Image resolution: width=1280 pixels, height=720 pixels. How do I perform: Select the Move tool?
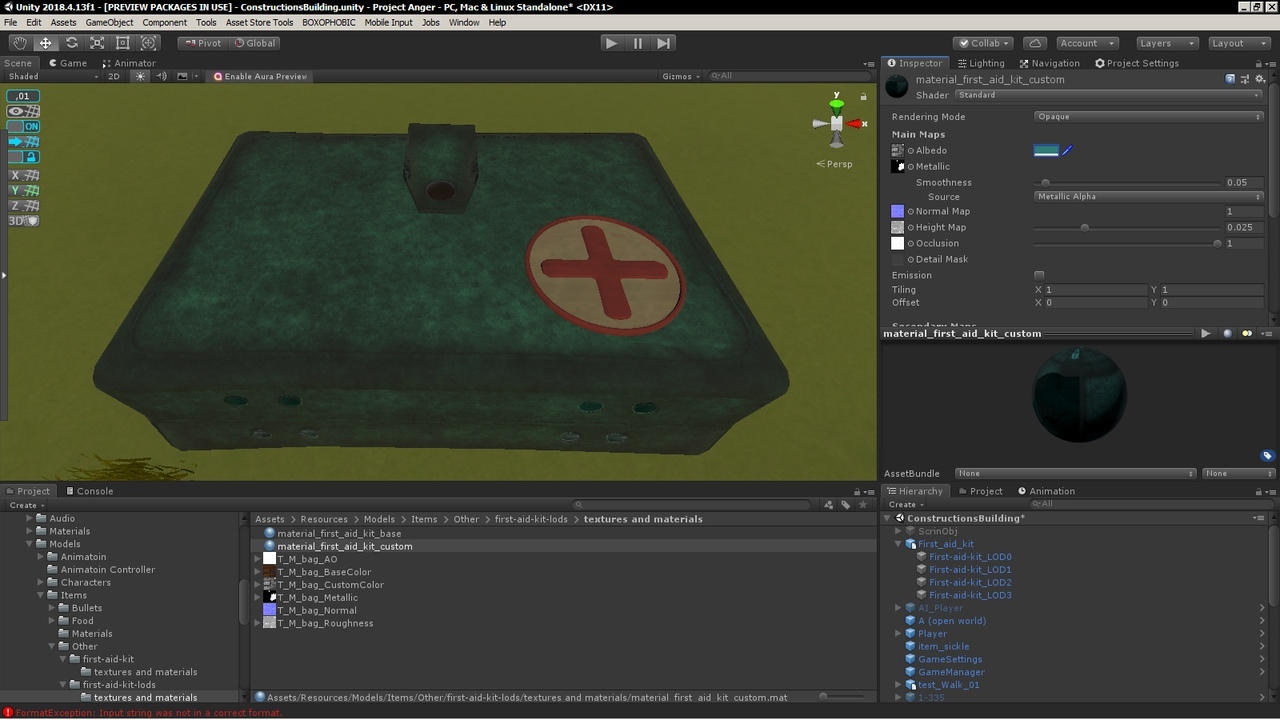[45, 43]
